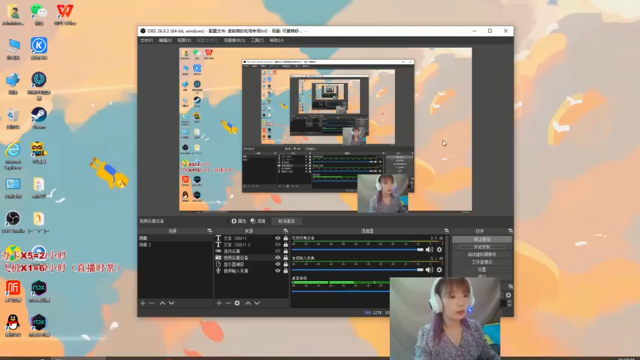
Task: Toggle visibility of 显示器捕获 source
Action: pos(278,264)
